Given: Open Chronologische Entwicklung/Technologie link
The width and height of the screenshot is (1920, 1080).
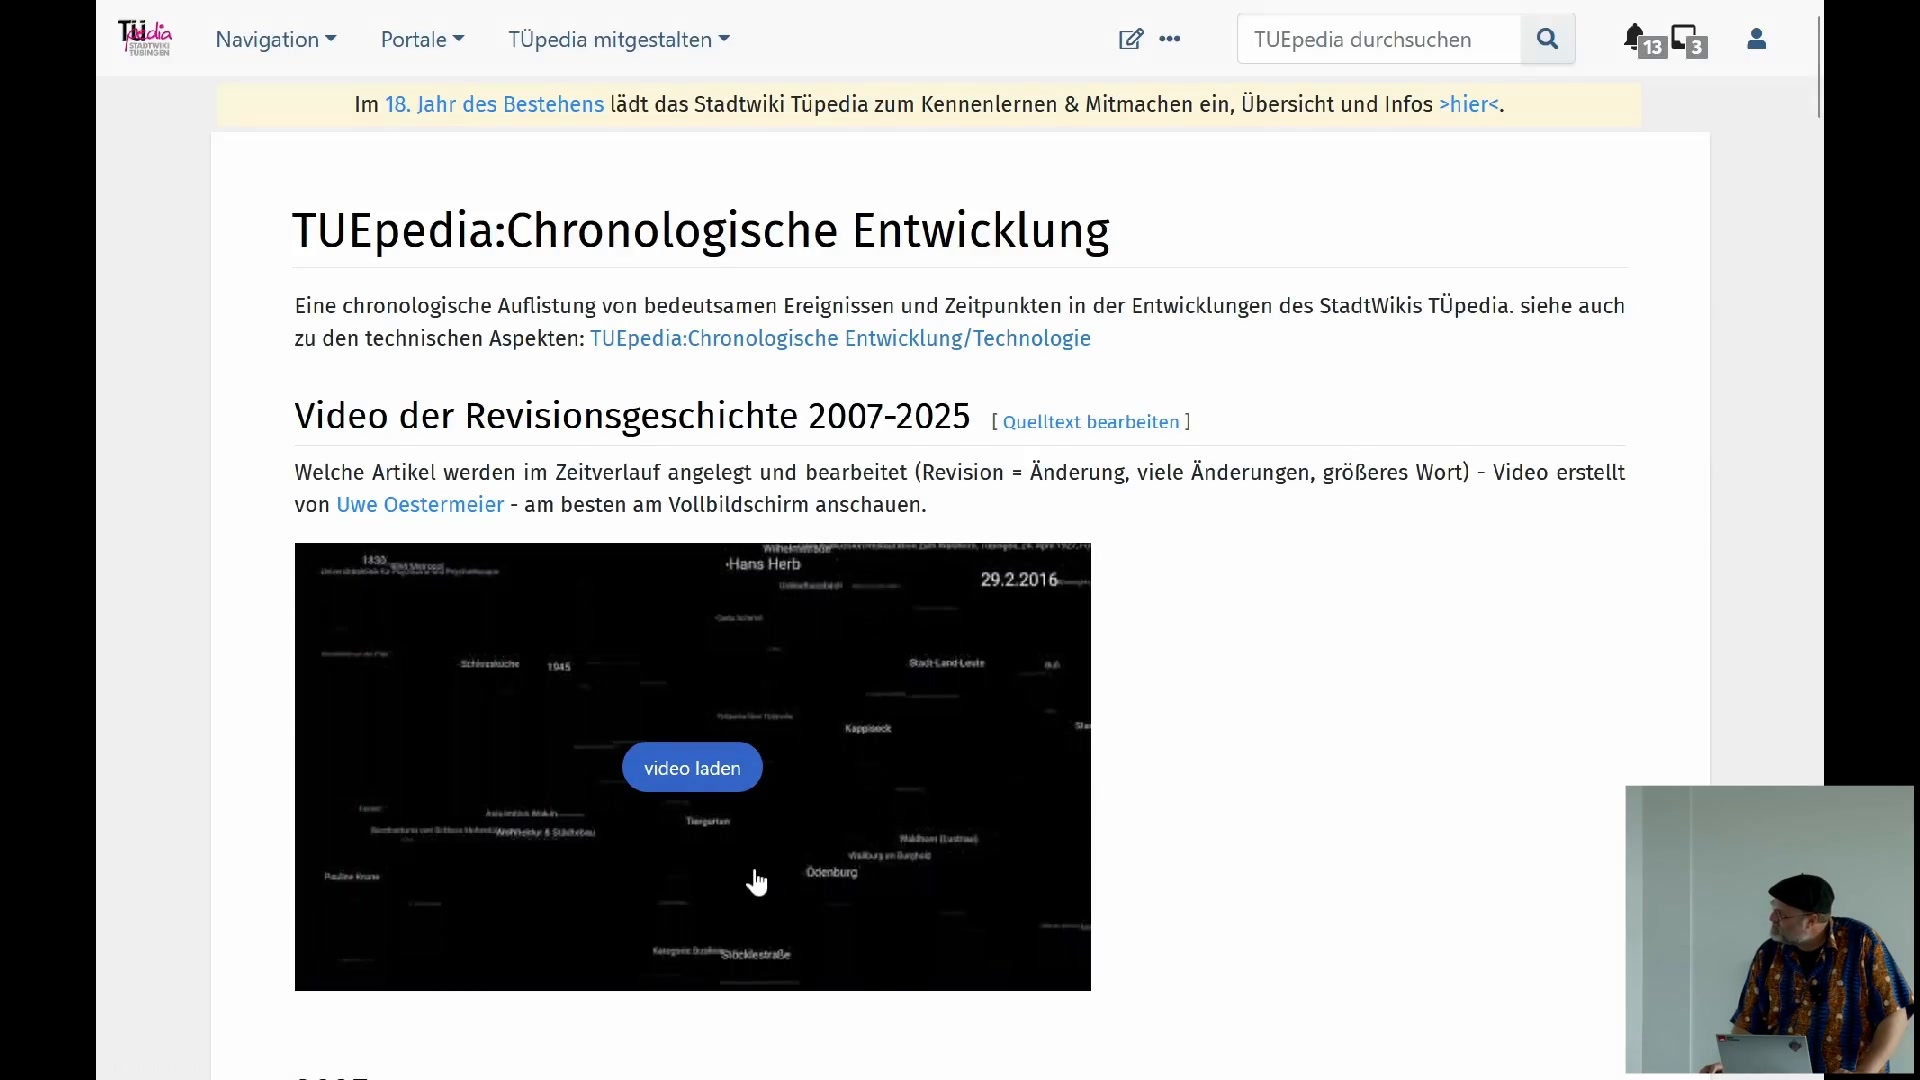Looking at the screenshot, I should (x=840, y=338).
